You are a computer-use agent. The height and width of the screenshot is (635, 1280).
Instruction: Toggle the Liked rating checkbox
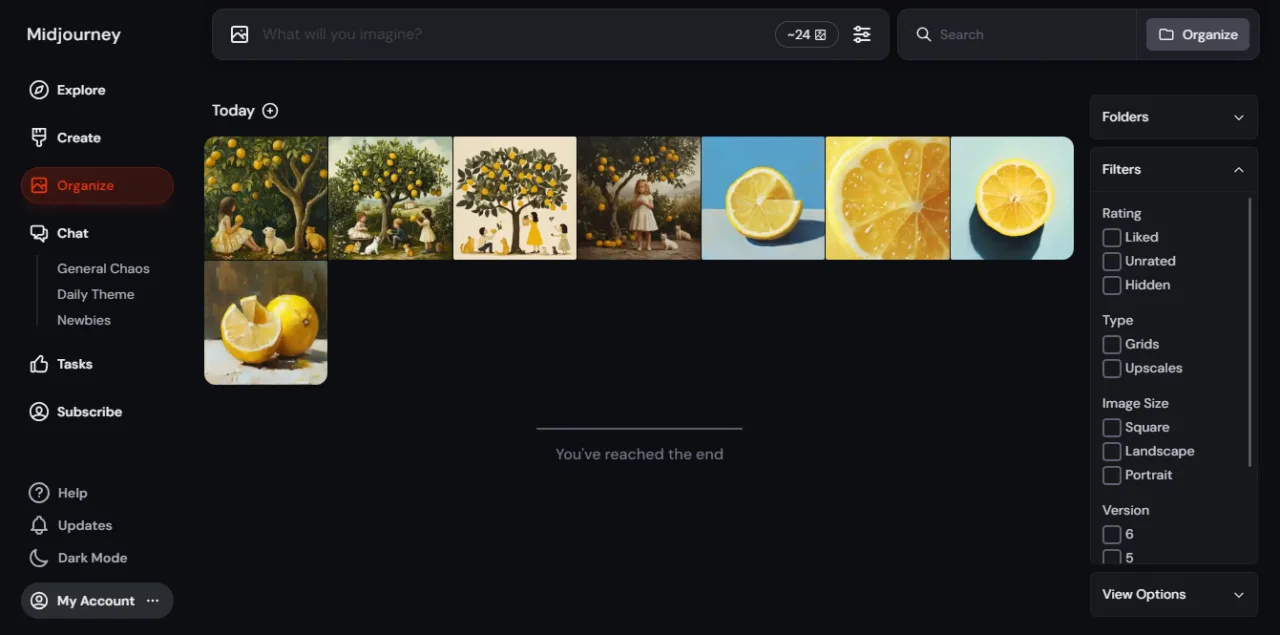tap(1112, 237)
